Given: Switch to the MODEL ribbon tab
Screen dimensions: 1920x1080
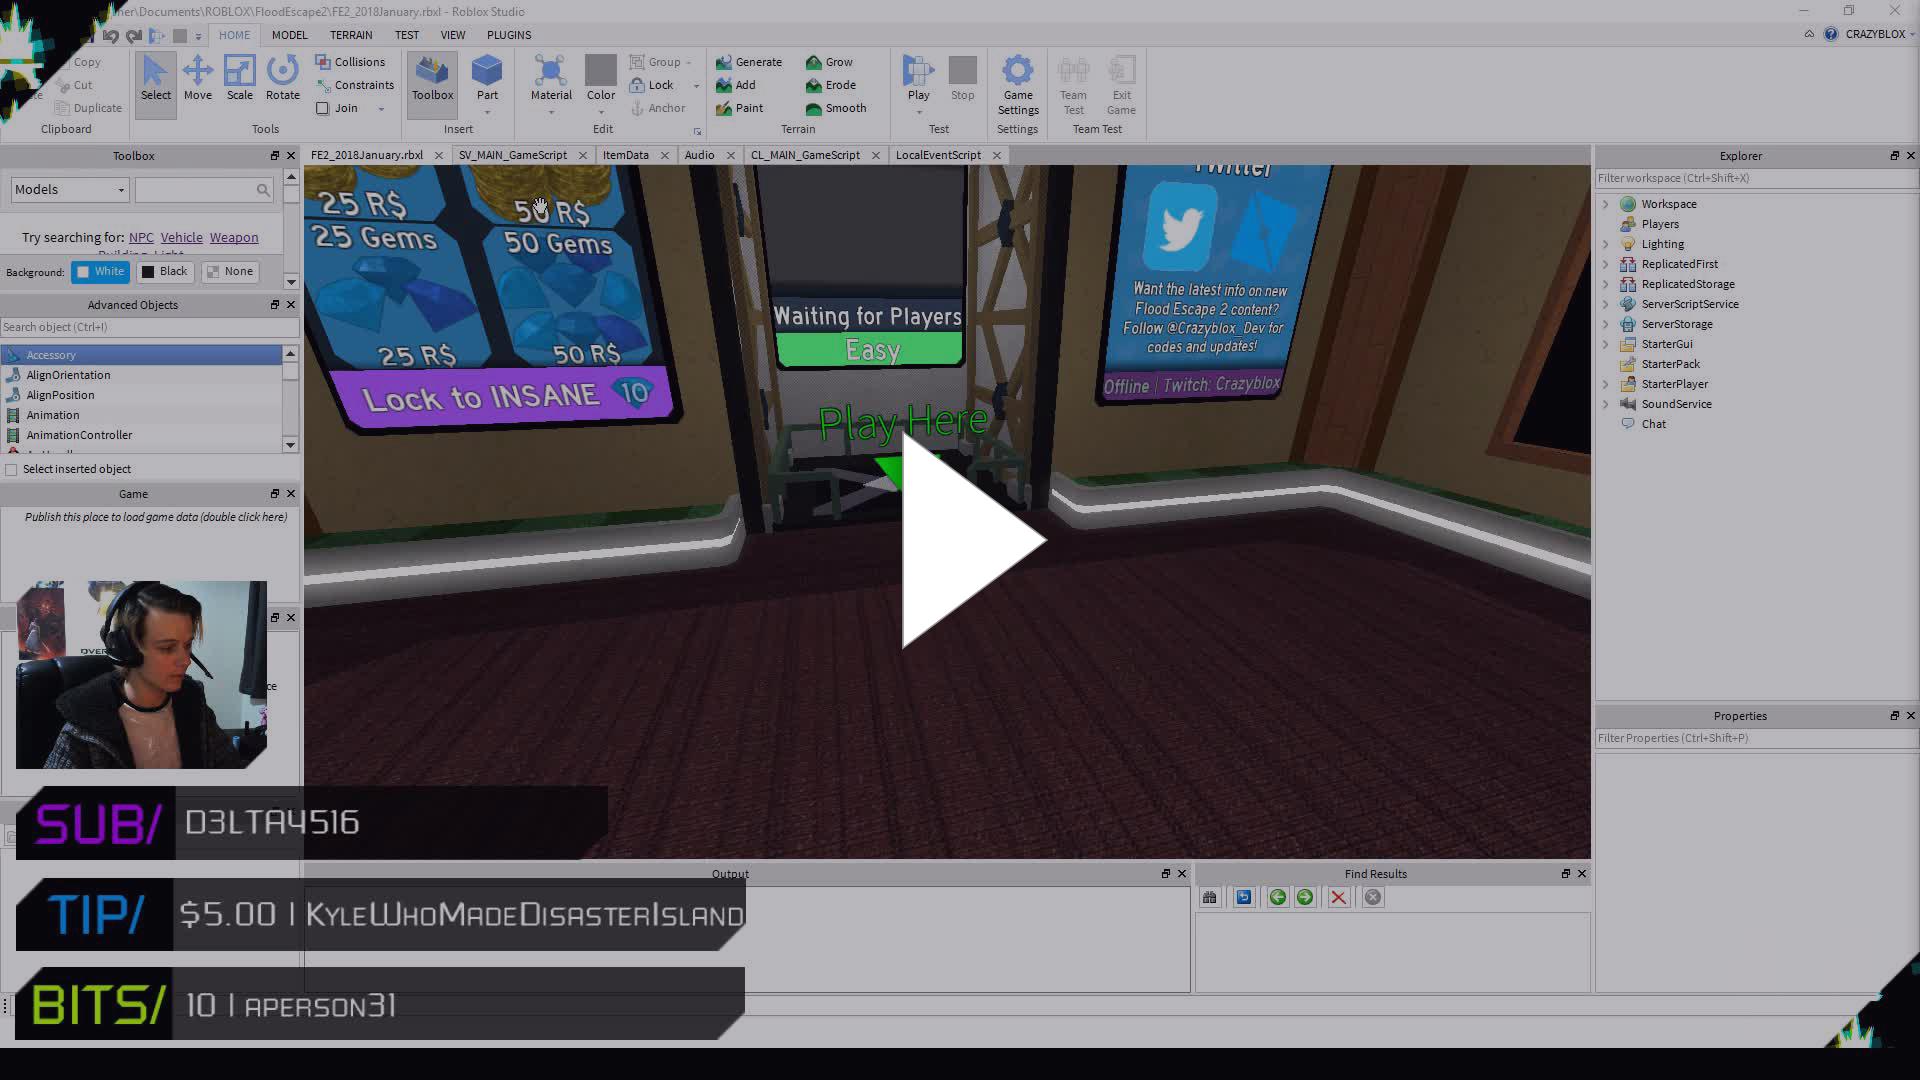Looking at the screenshot, I should 289,35.
